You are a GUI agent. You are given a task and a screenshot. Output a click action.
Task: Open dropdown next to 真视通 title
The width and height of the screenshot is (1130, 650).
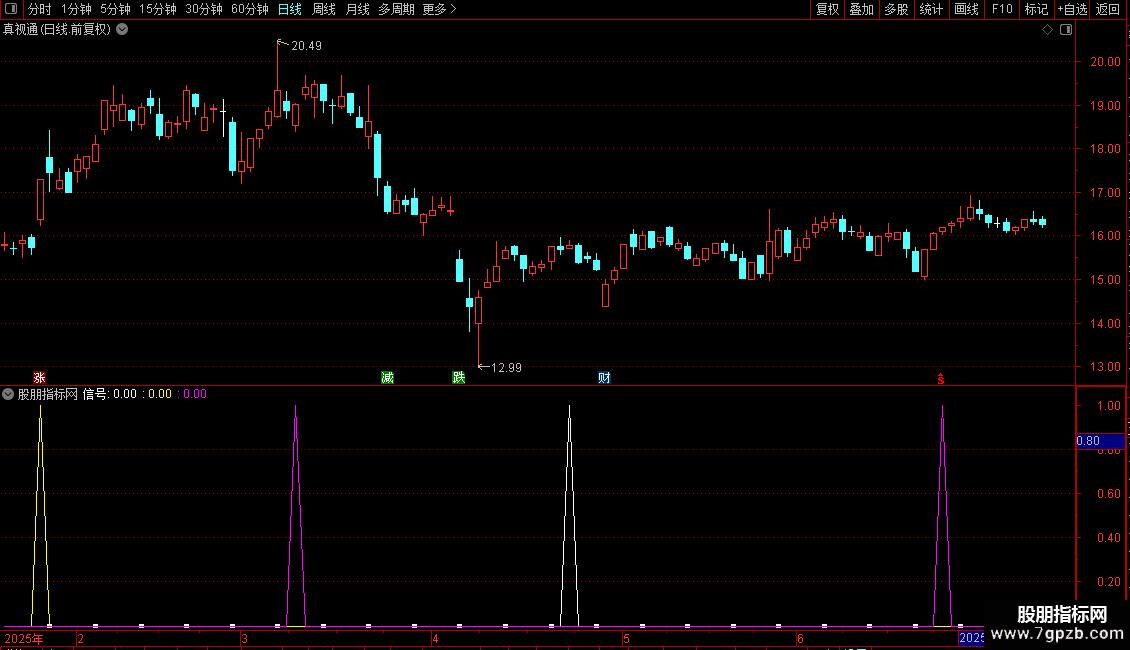[x=123, y=30]
